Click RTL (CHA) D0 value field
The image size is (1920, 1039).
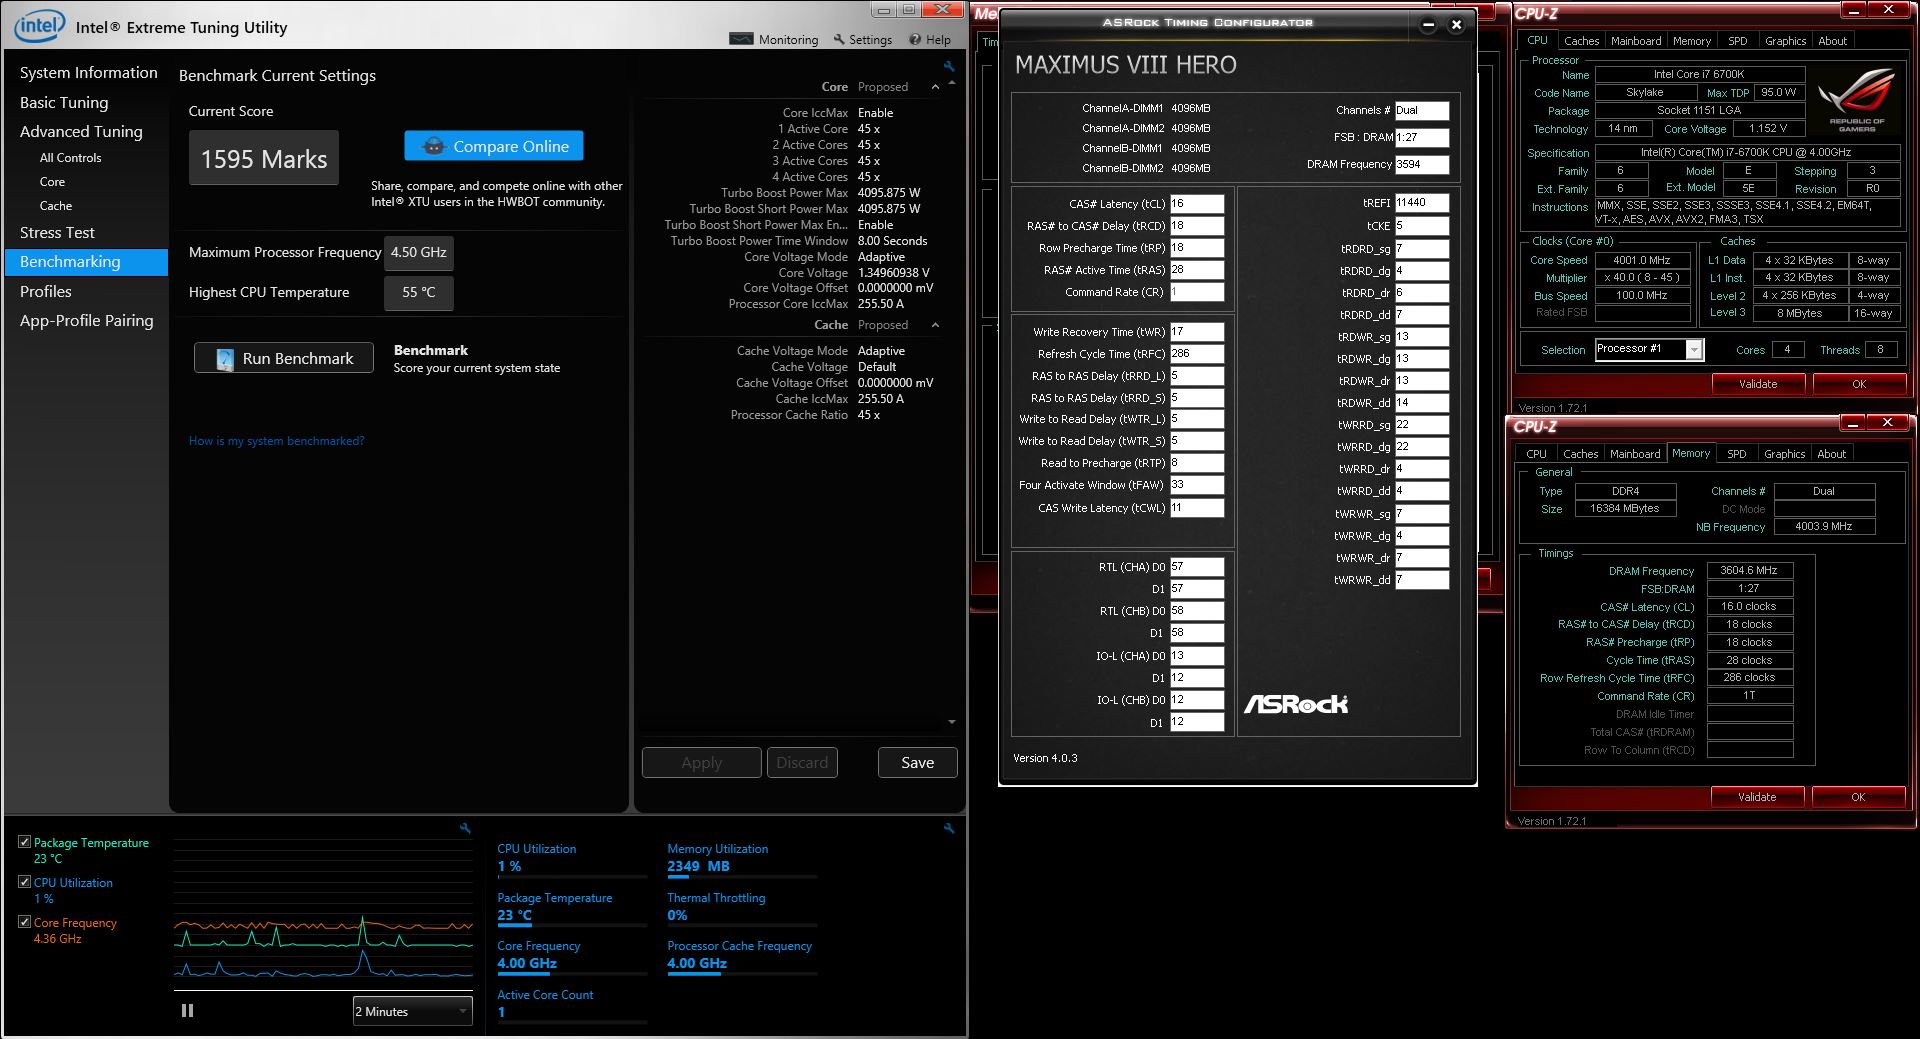click(1197, 566)
